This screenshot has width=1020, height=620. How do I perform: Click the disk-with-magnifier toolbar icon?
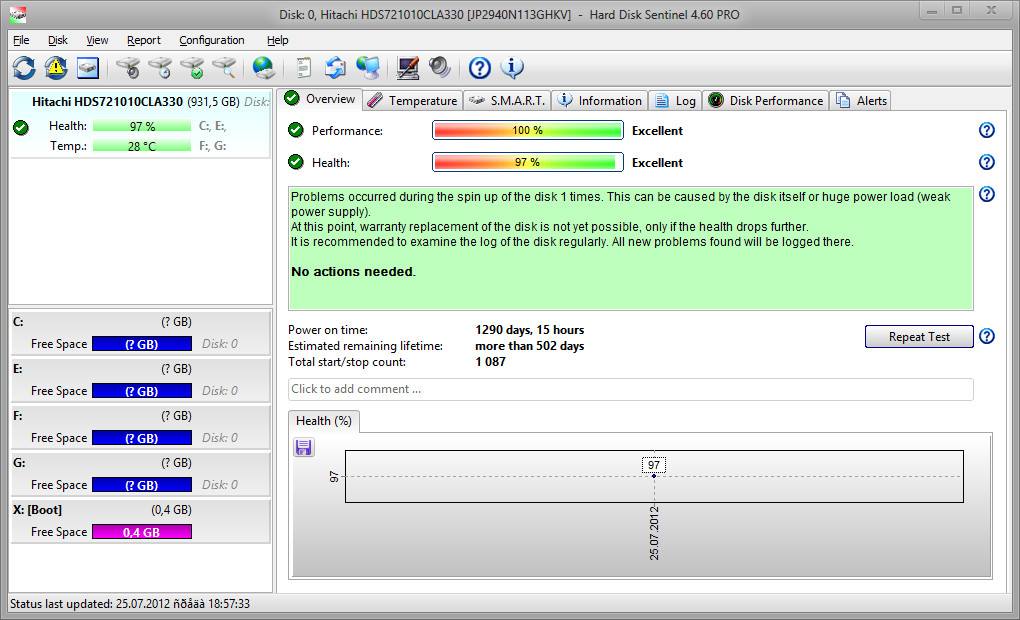(225, 68)
